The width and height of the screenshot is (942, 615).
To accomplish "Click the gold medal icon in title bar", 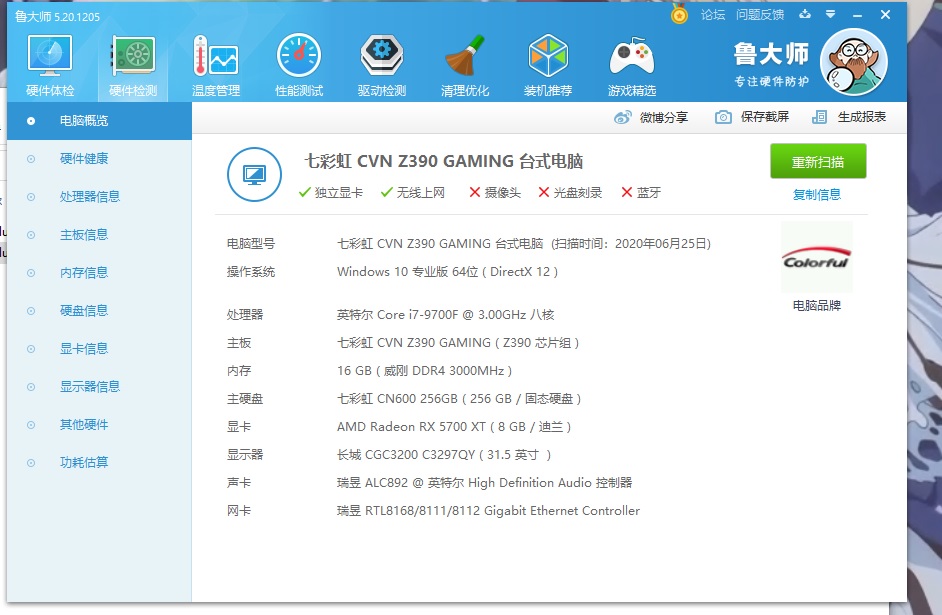I will click(679, 14).
